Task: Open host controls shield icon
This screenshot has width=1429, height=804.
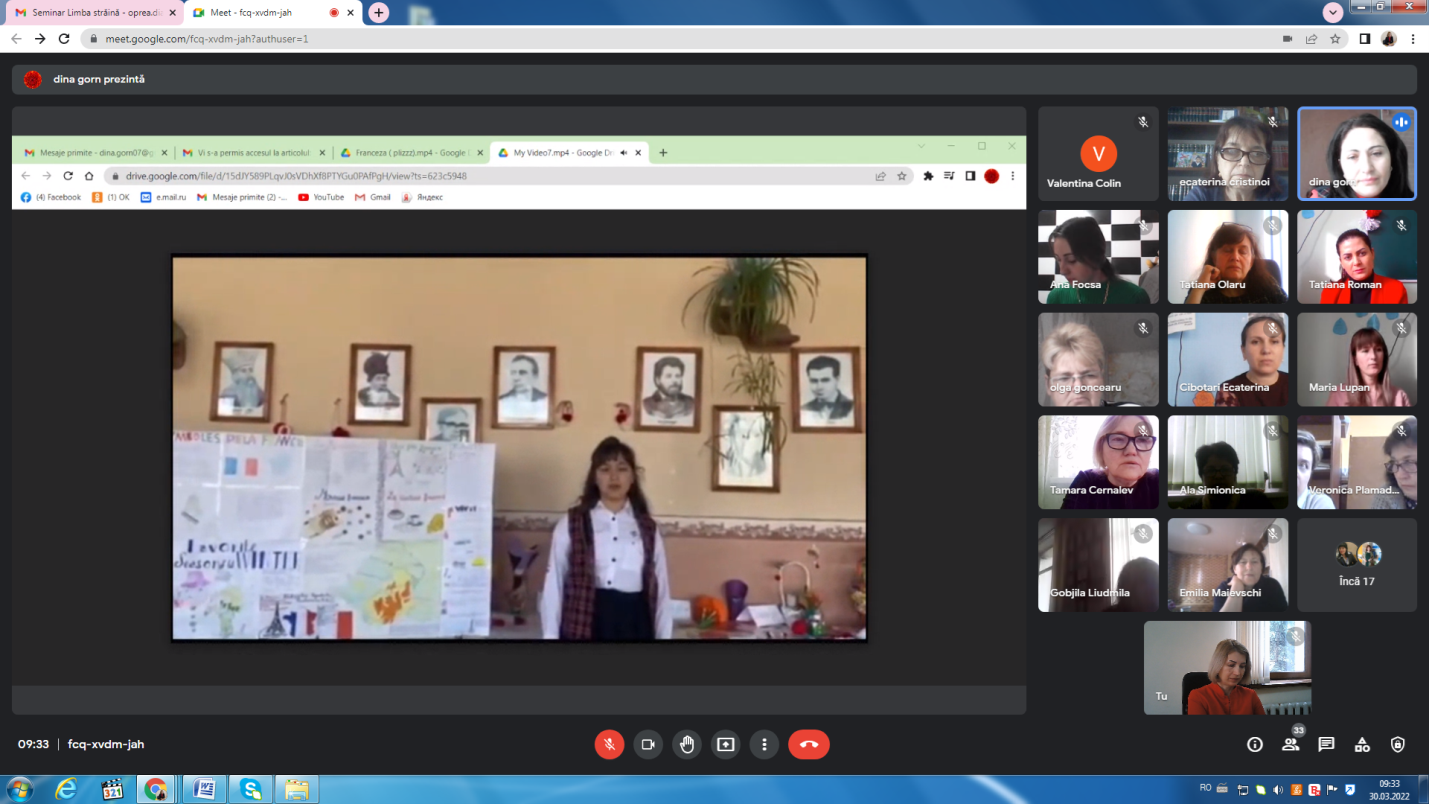Action: click(1398, 744)
